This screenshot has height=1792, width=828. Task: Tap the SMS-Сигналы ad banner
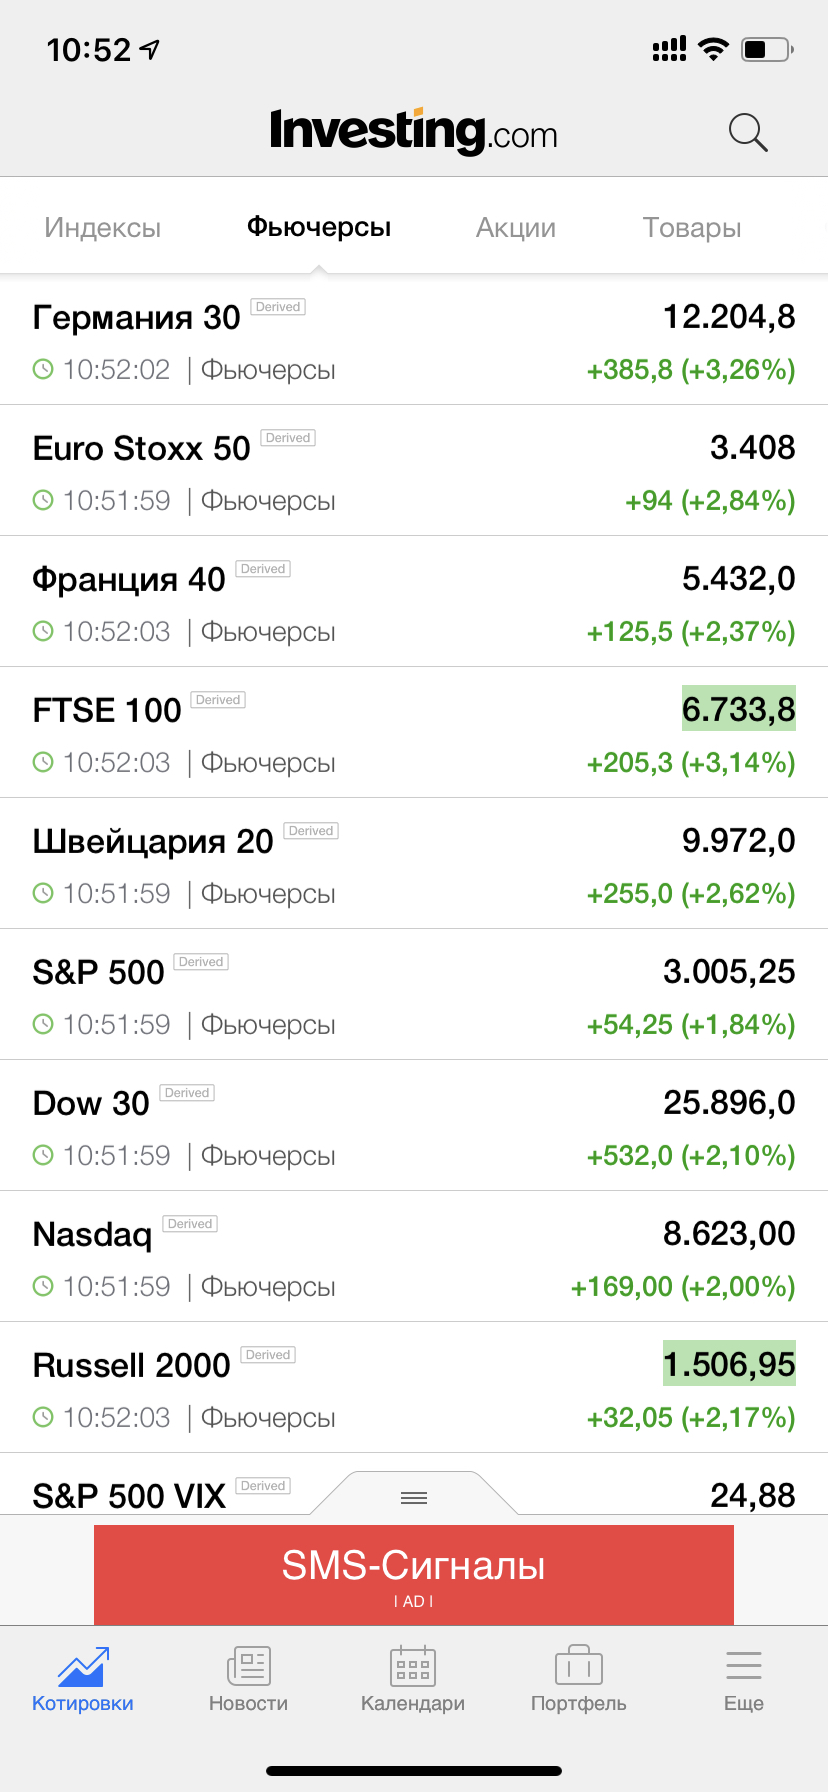[414, 1574]
